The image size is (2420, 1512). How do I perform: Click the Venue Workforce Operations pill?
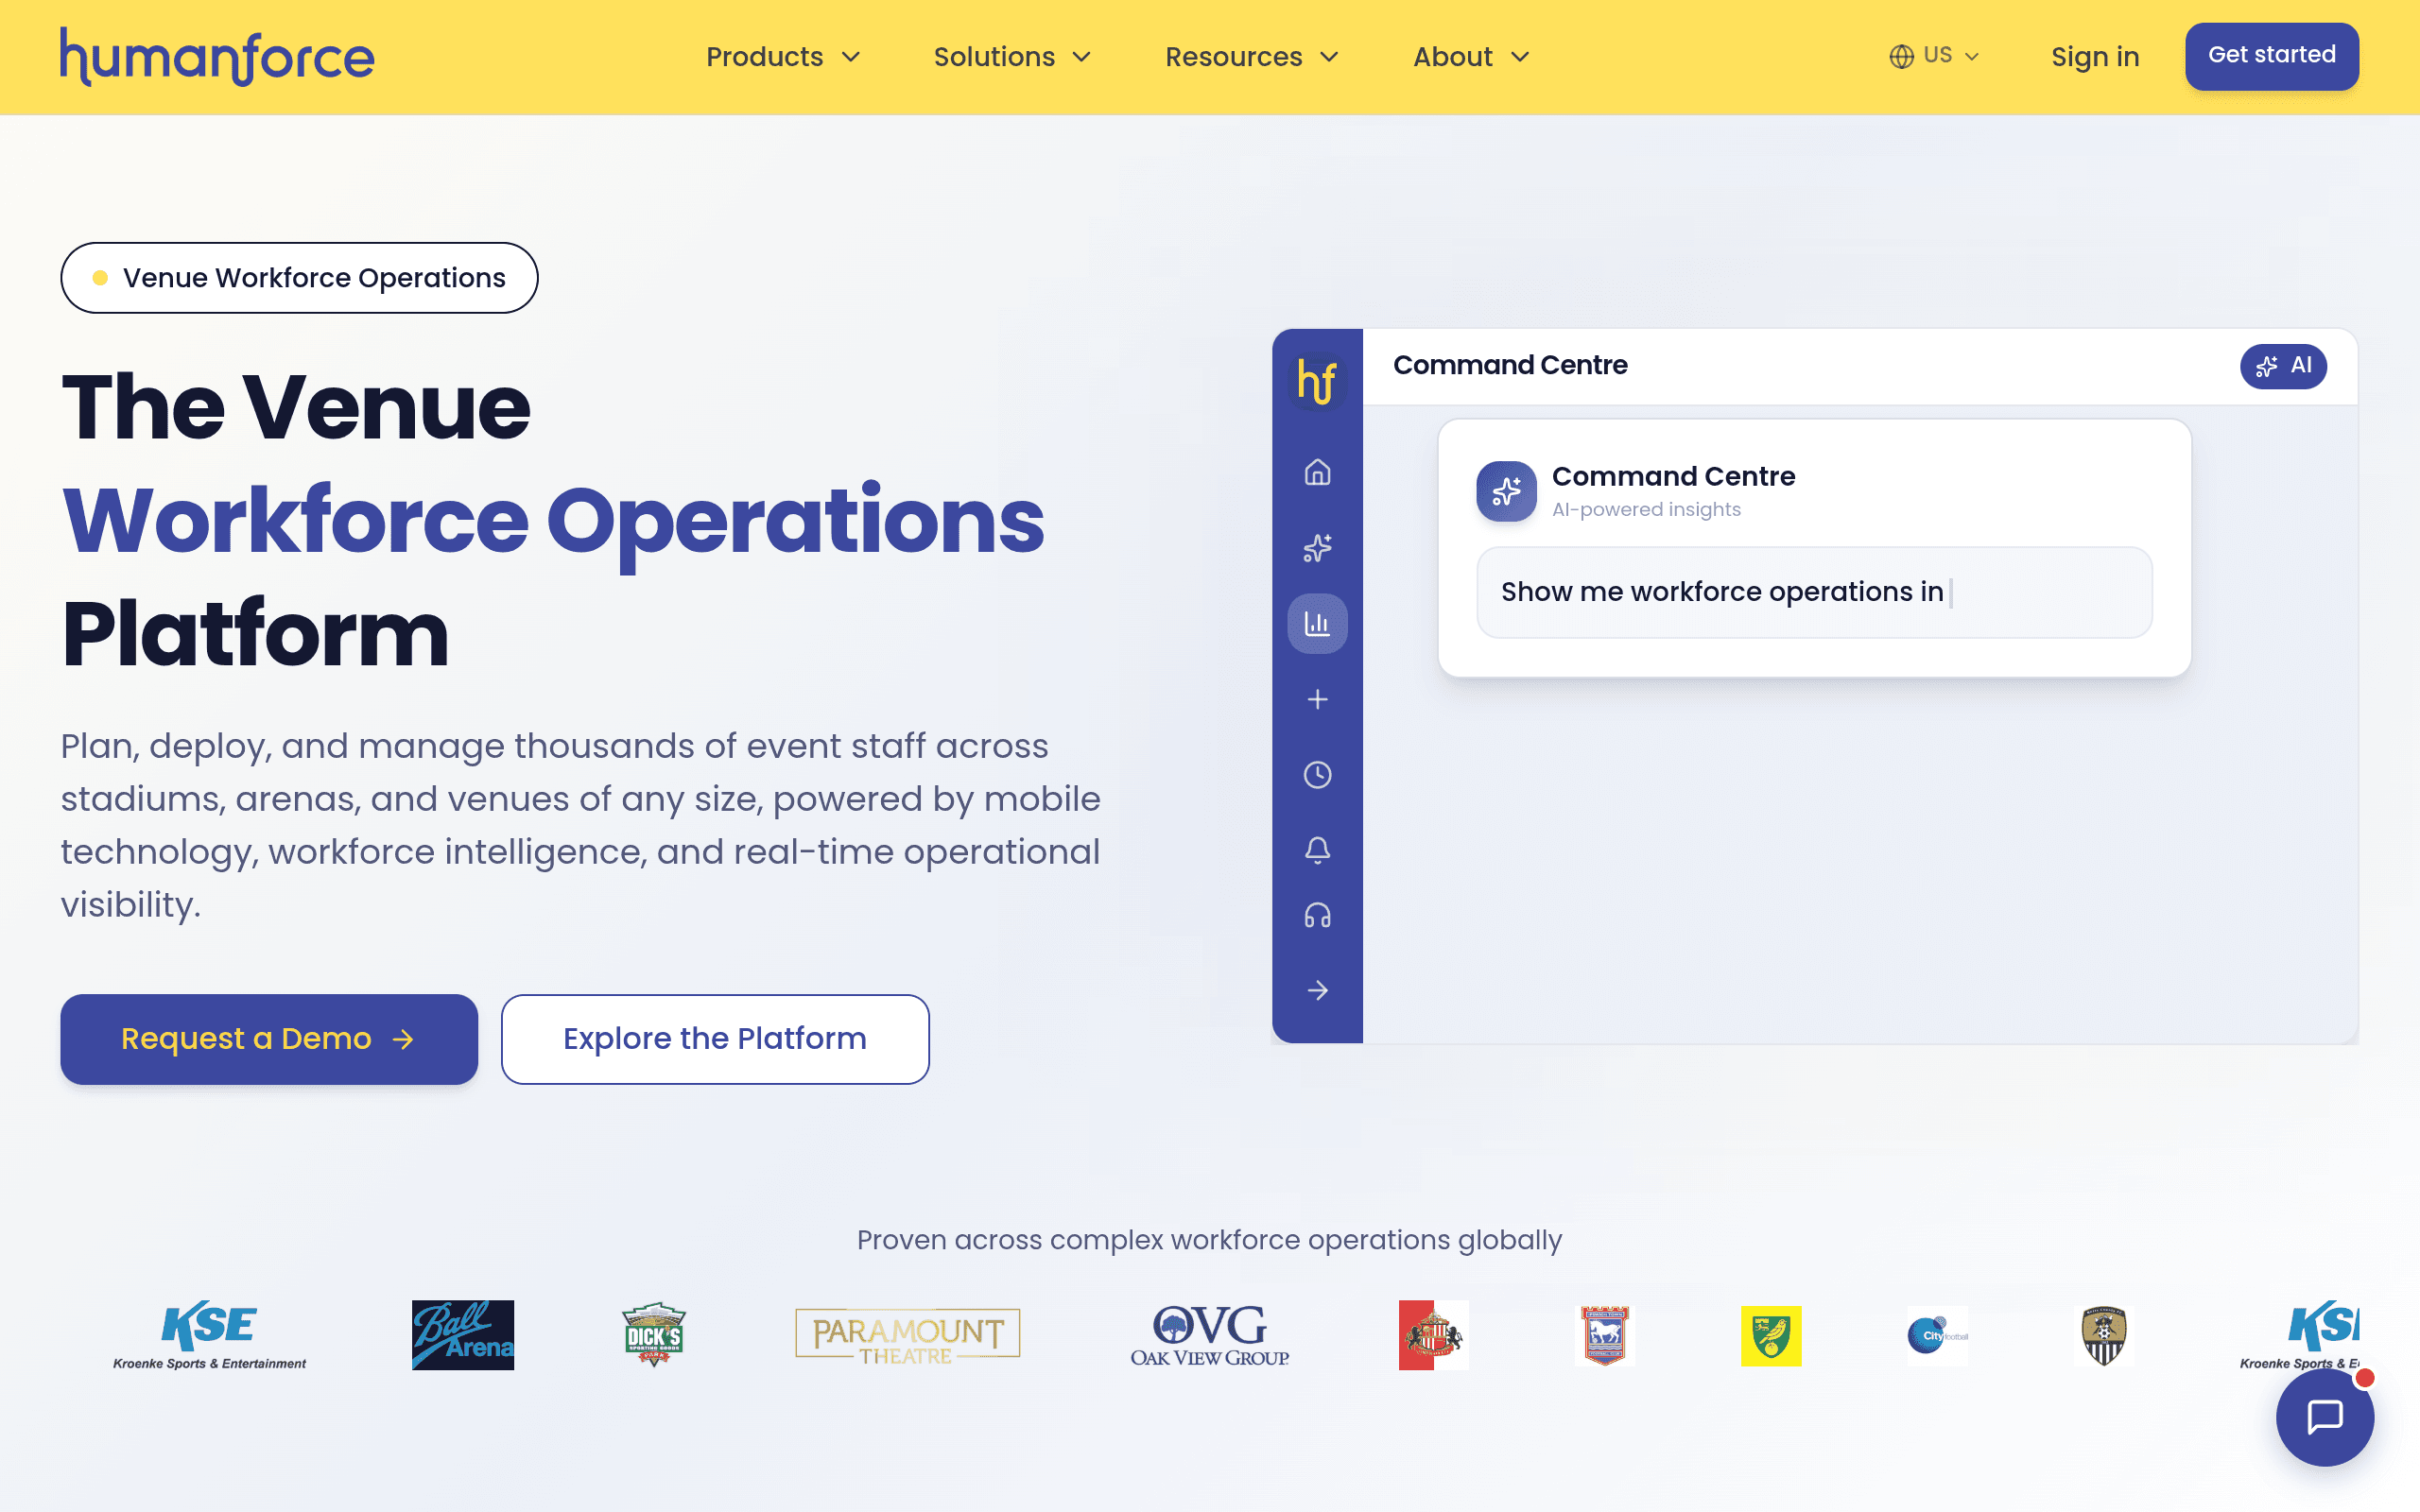[299, 278]
